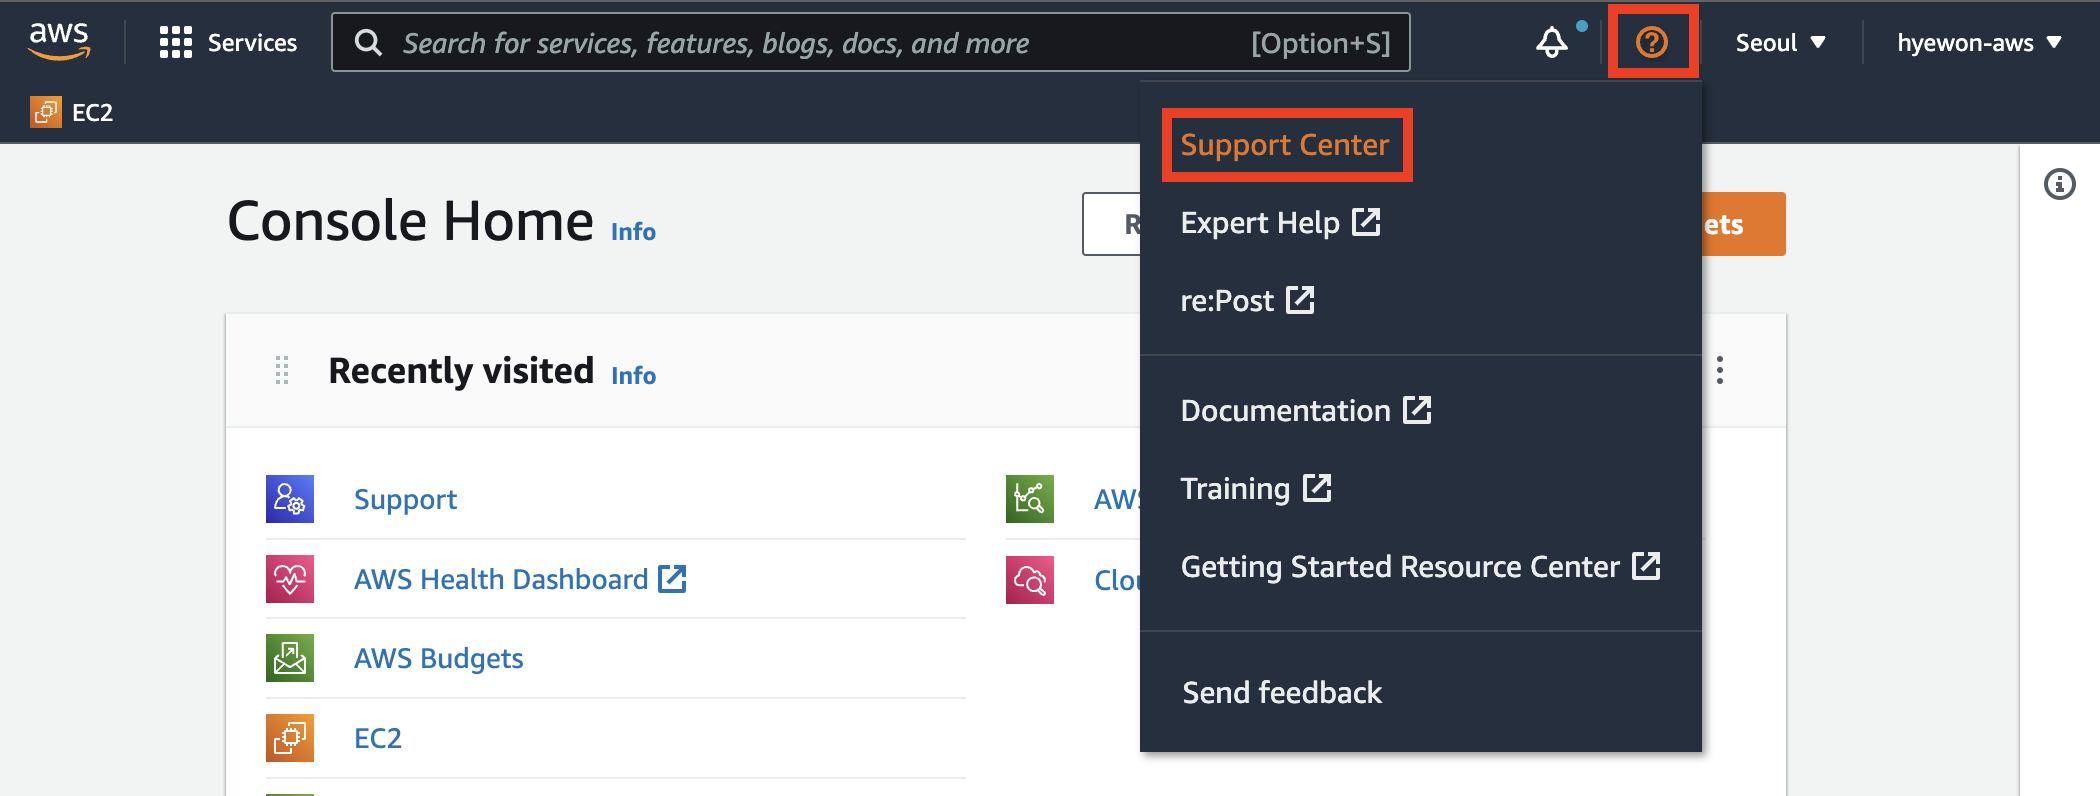This screenshot has height=796, width=2100.
Task: Click the EC2 icon in Recently visited
Action: pyautogui.click(x=290, y=738)
